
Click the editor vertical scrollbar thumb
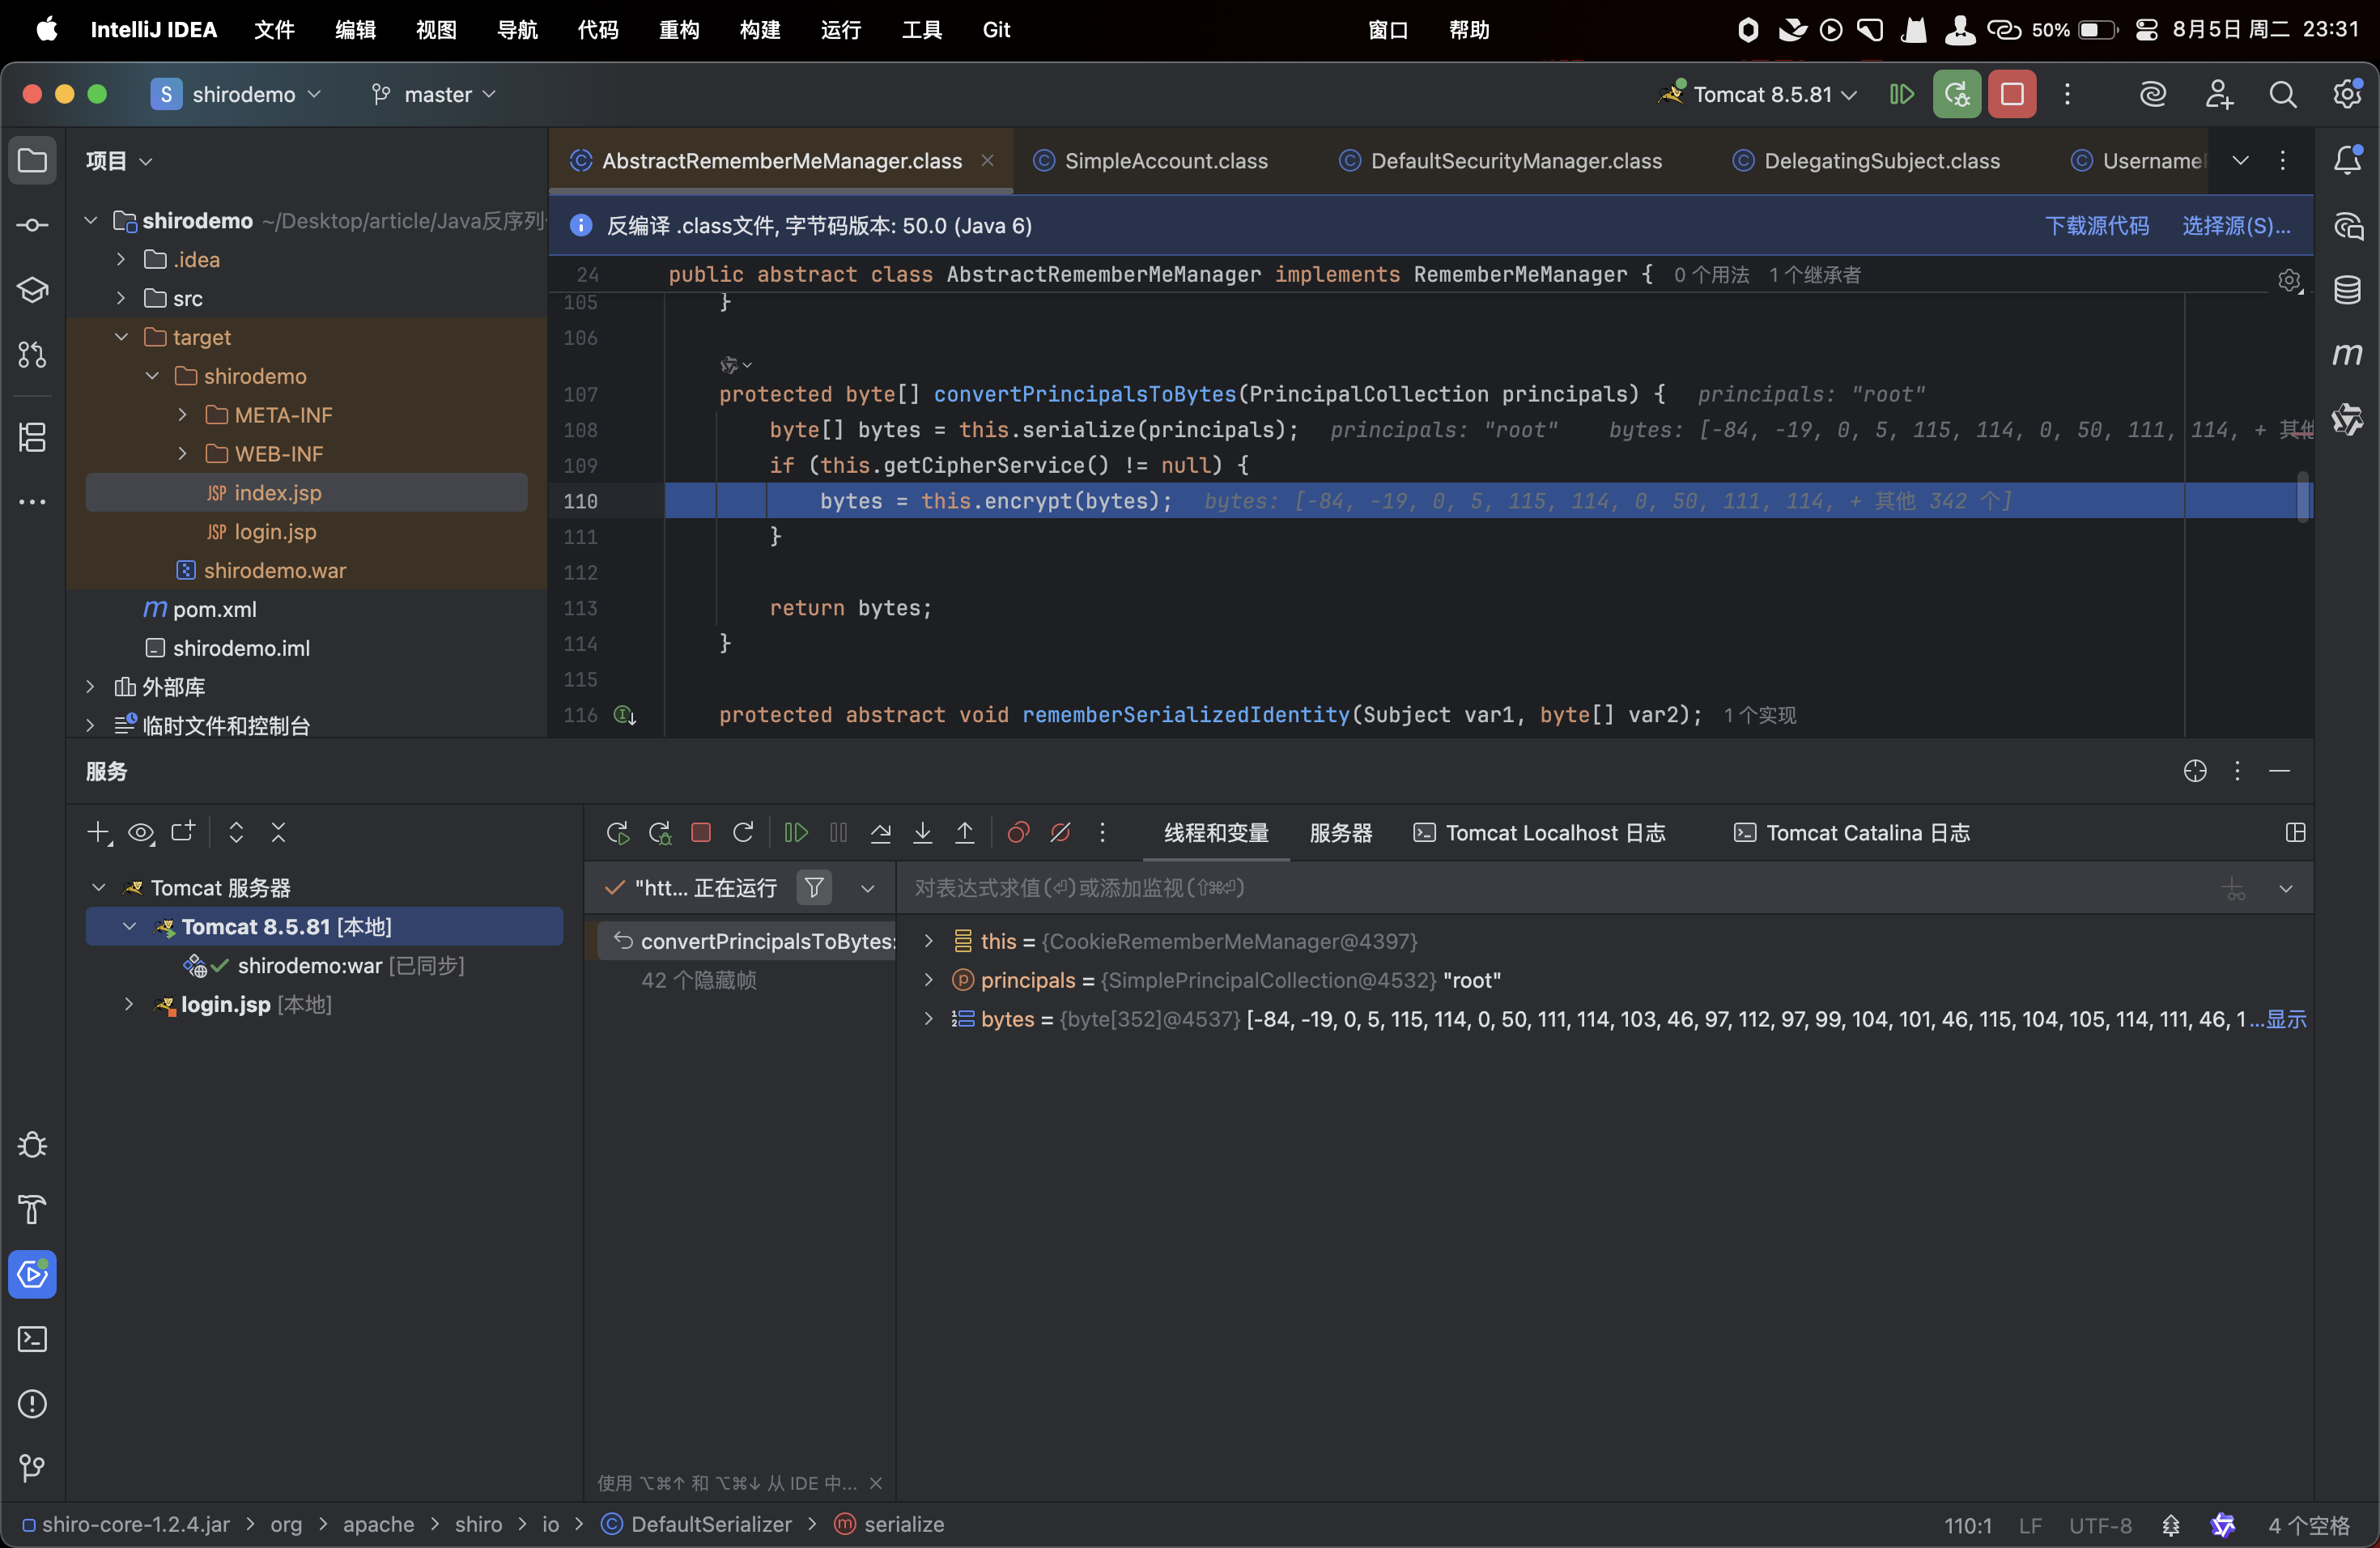coord(2302,497)
